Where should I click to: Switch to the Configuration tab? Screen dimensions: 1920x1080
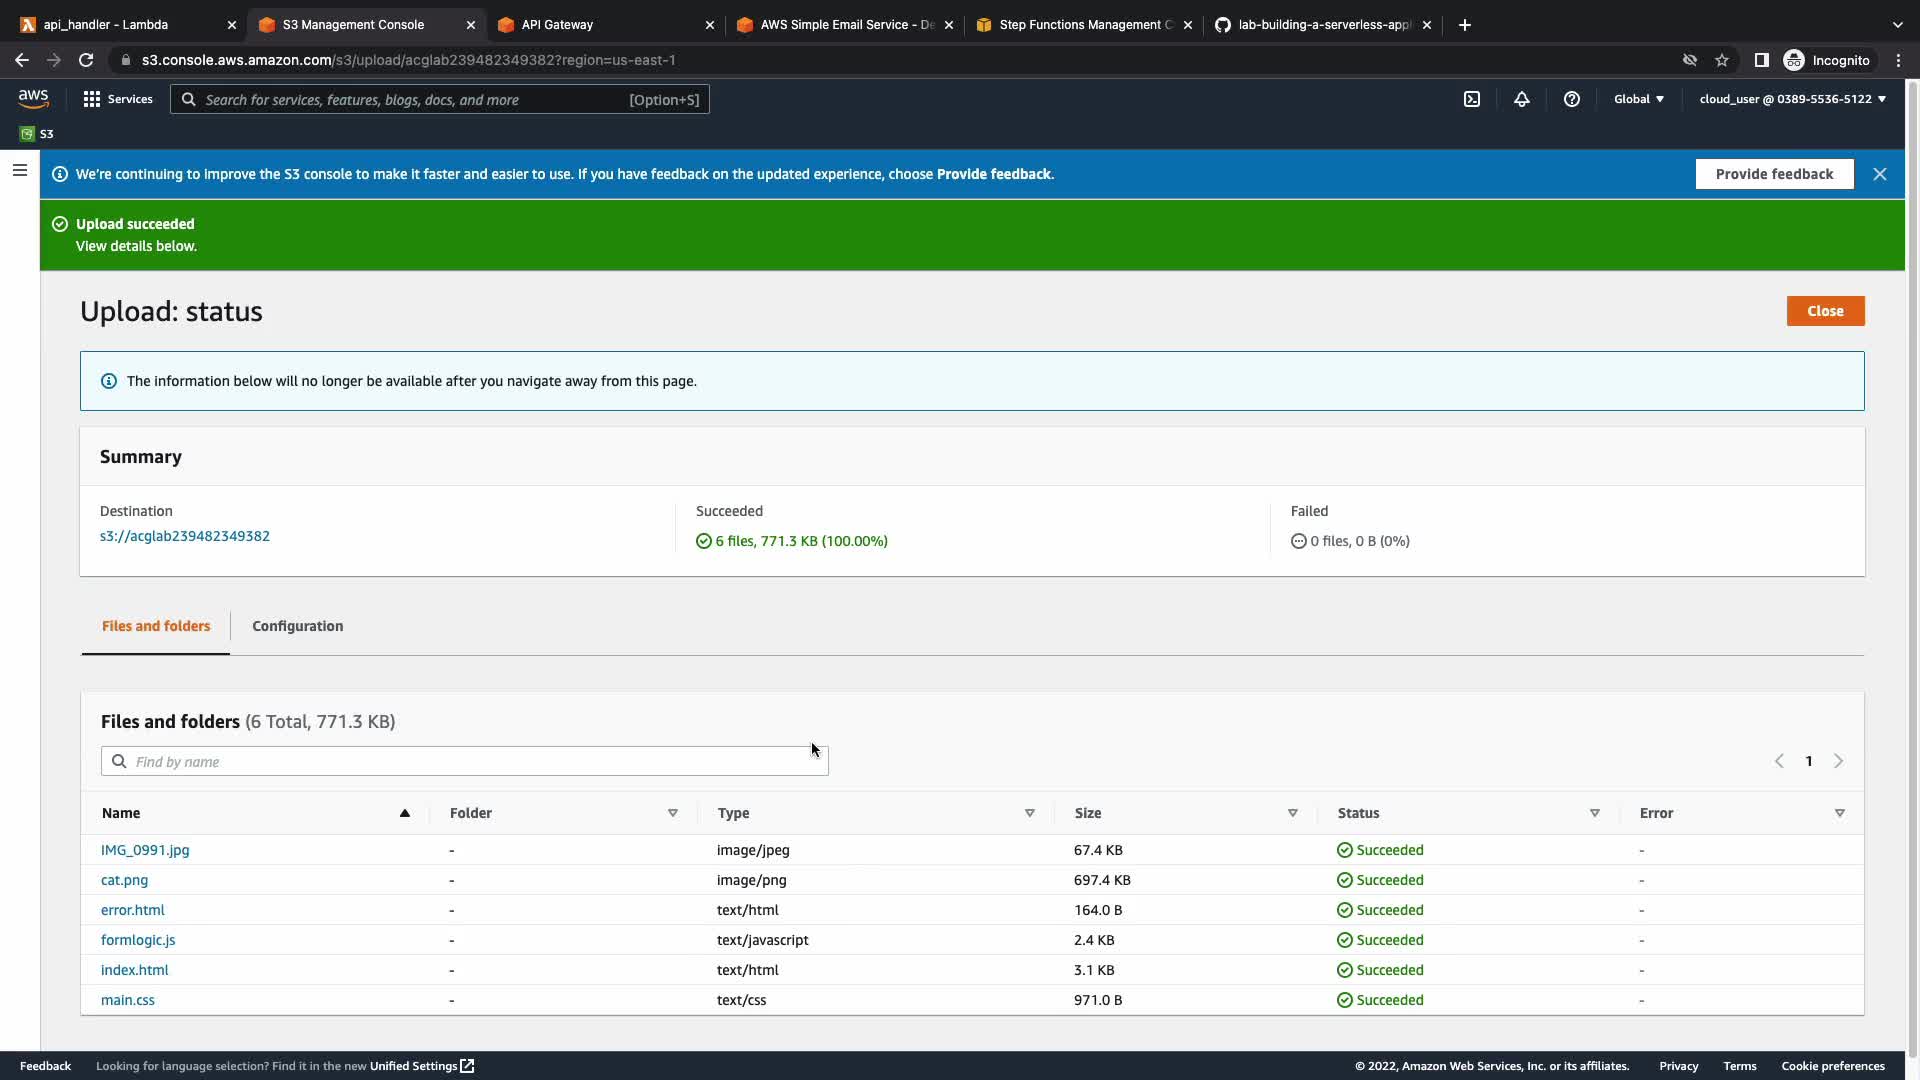(297, 626)
